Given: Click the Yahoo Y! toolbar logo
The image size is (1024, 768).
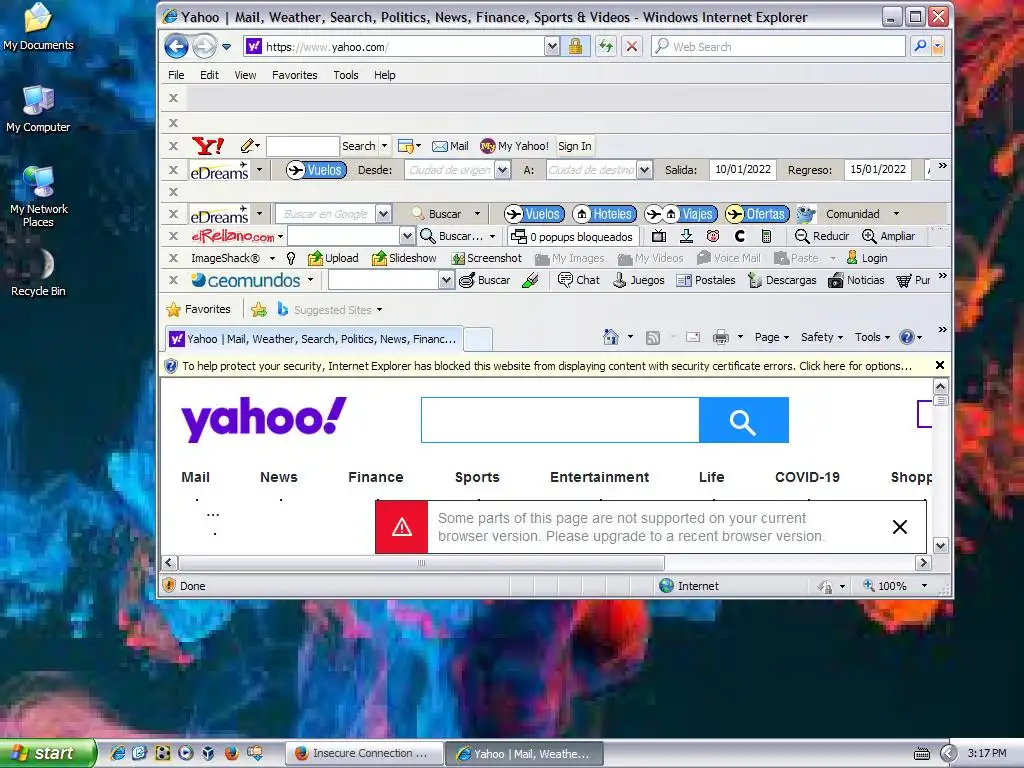Looking at the screenshot, I should [x=208, y=146].
